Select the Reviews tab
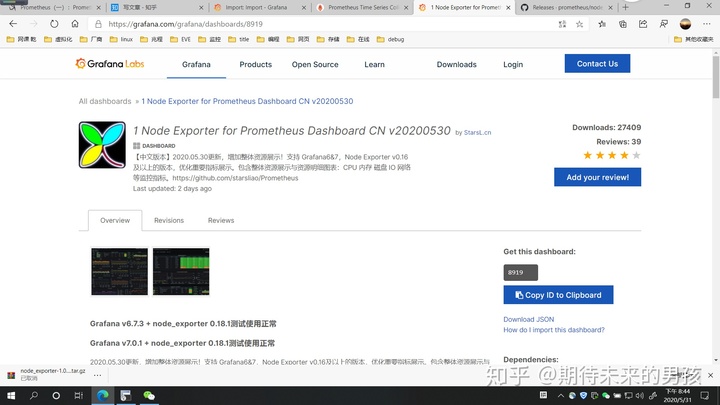Viewport: 720px width, 405px height. [221, 220]
